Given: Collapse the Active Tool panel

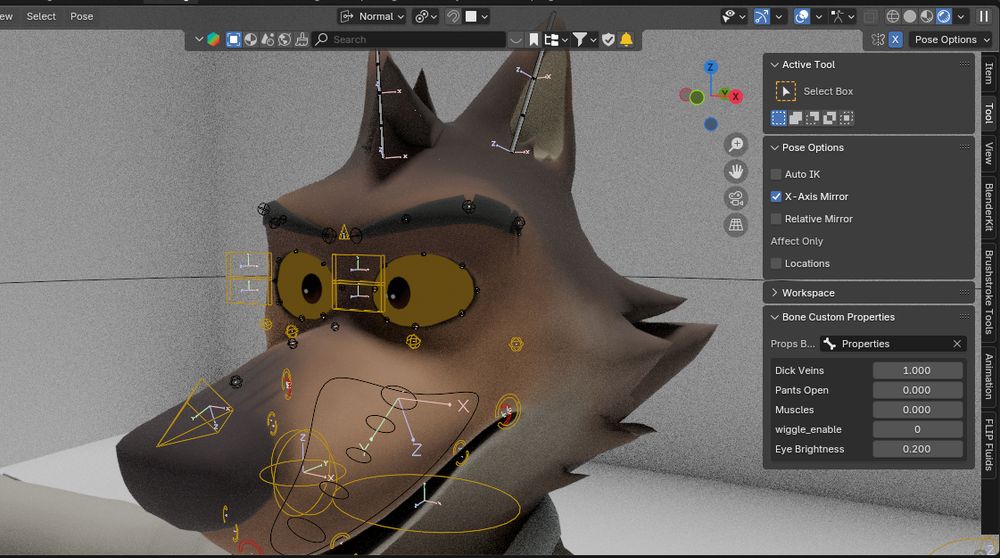Looking at the screenshot, I should pos(774,64).
